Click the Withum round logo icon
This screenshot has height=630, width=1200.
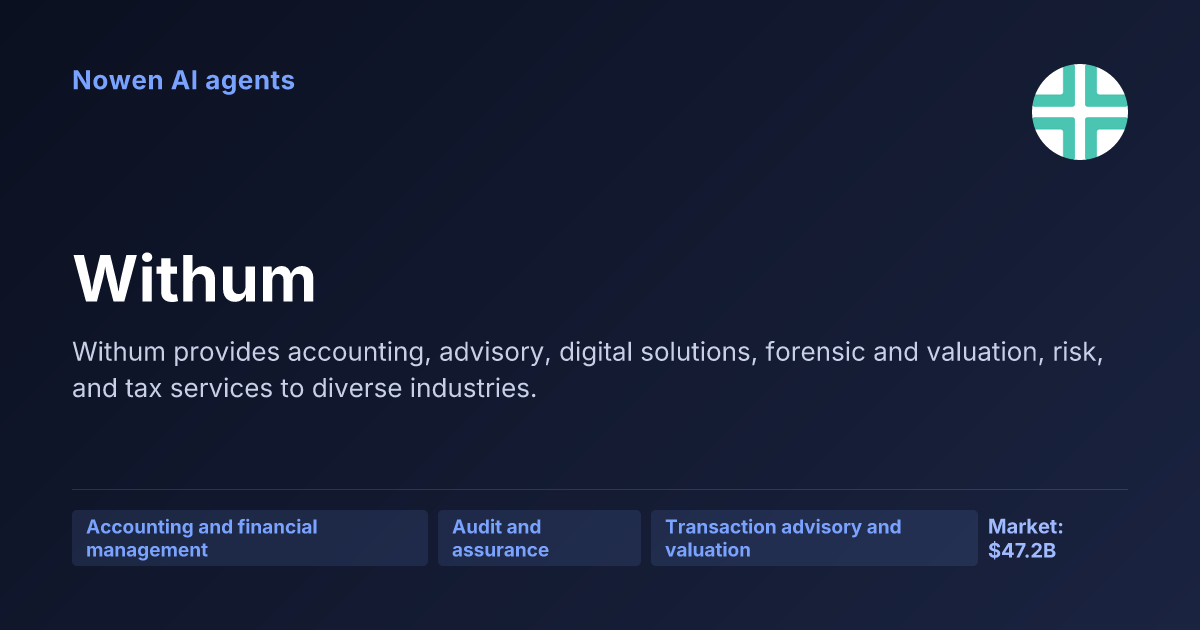click(x=1080, y=112)
